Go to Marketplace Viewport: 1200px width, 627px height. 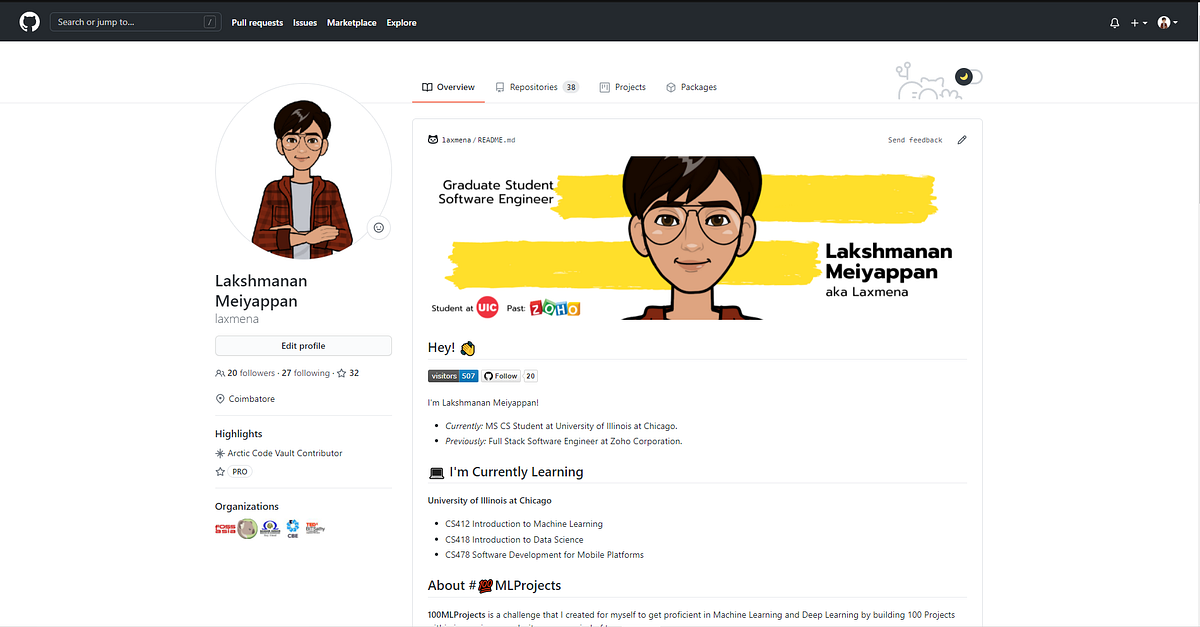point(352,22)
